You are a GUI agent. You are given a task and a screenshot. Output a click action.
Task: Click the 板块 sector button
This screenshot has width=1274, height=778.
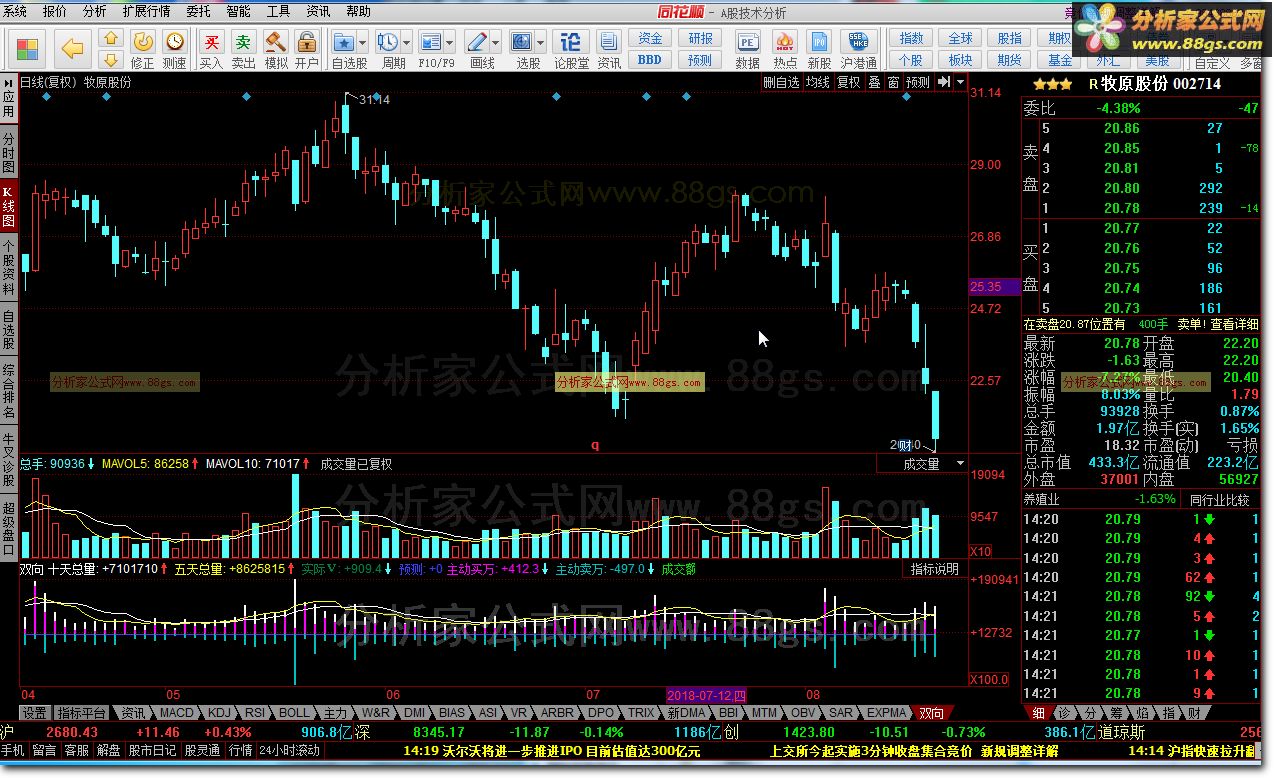point(960,59)
